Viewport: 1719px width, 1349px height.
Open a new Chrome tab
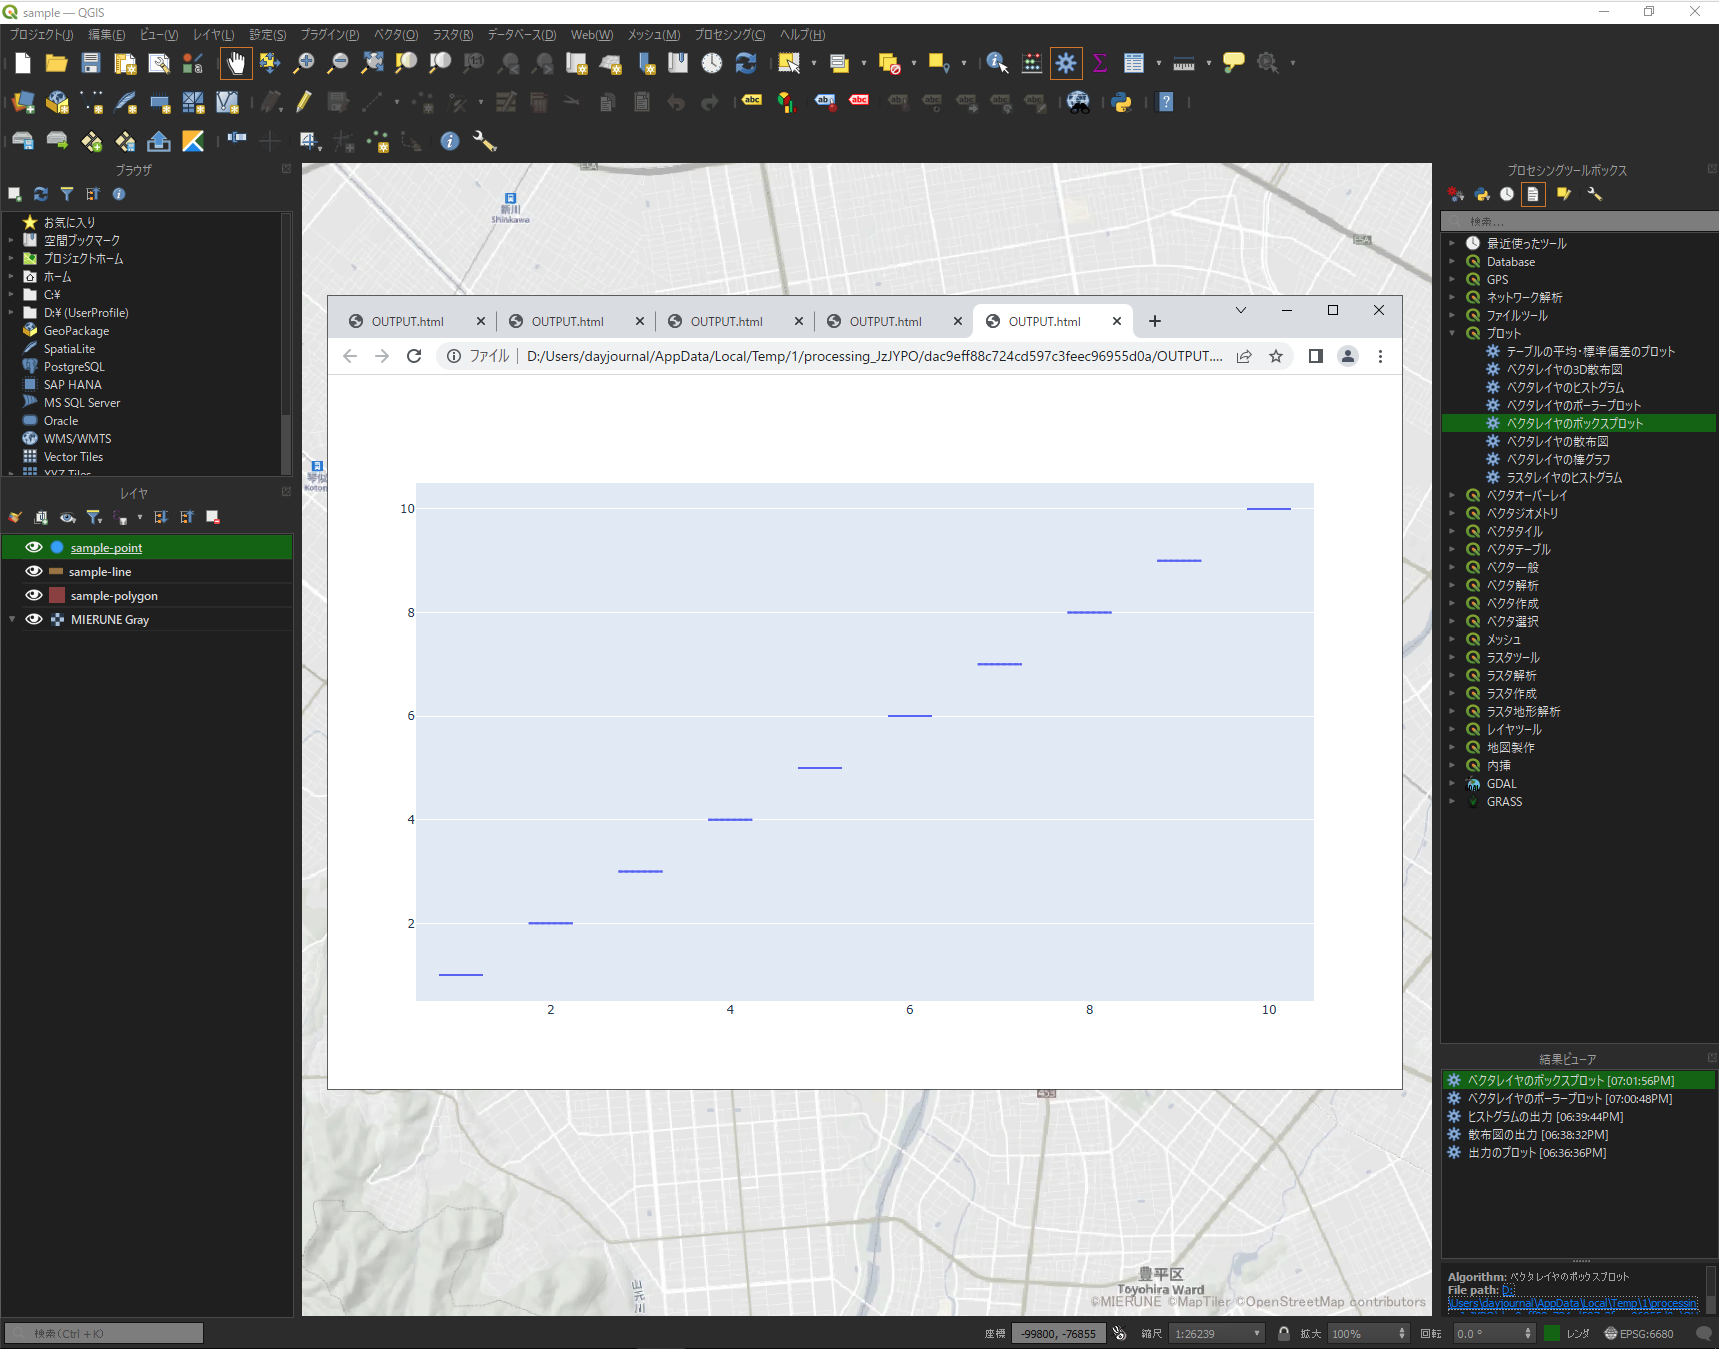point(1155,321)
